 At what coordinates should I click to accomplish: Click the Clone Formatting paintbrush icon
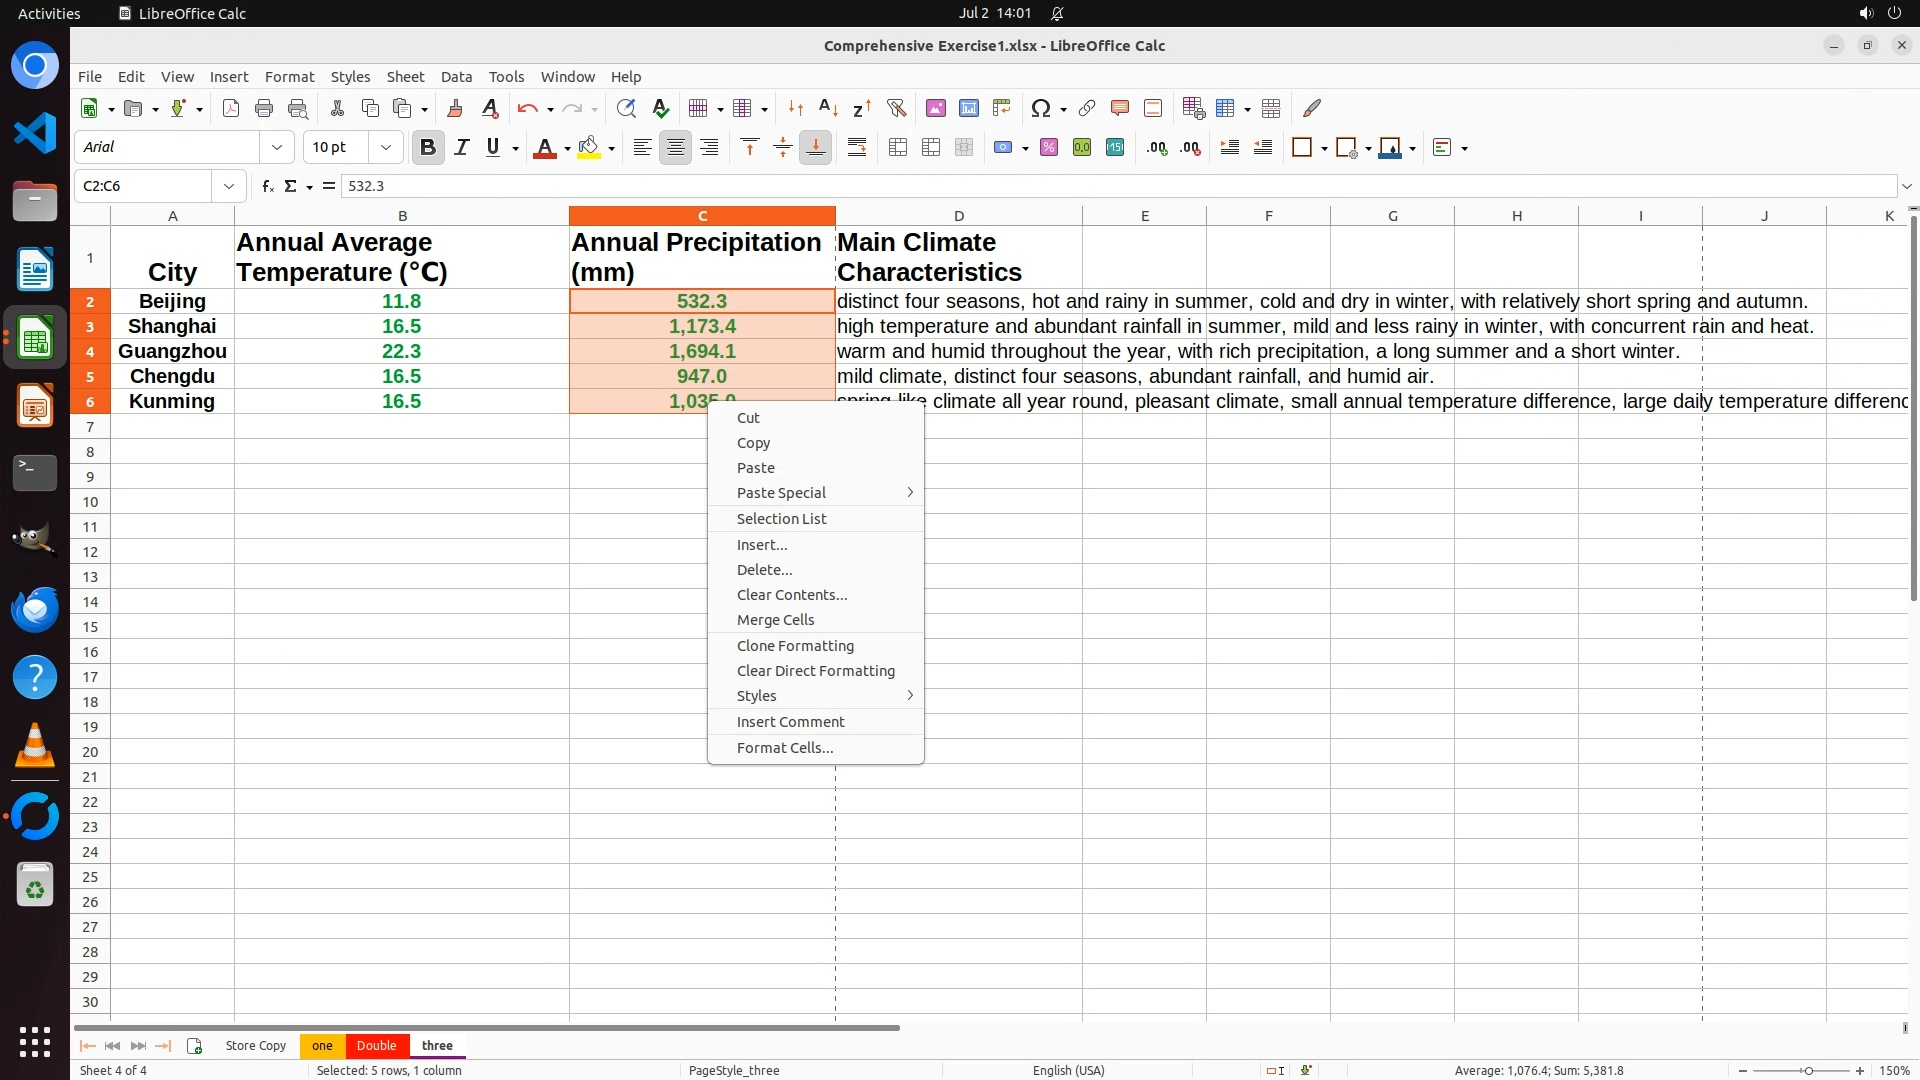(455, 108)
